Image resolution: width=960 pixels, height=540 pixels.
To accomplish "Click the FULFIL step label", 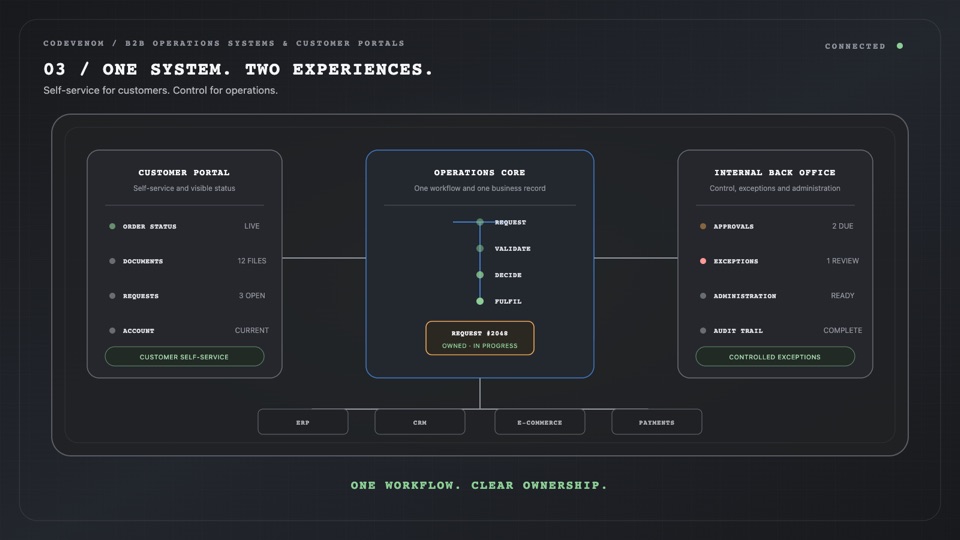I will pos(508,302).
